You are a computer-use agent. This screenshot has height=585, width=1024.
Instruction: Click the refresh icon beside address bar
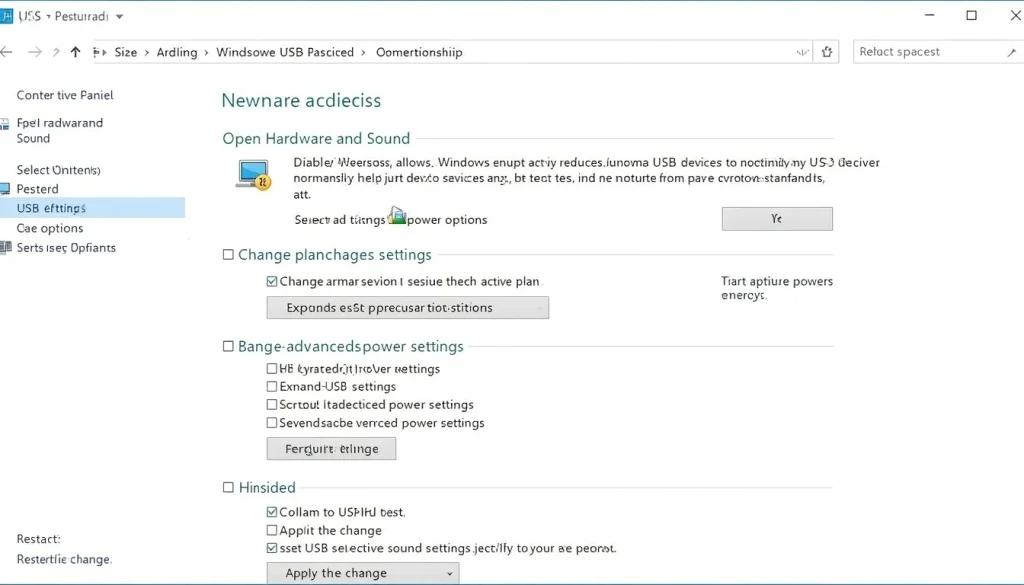coord(827,52)
